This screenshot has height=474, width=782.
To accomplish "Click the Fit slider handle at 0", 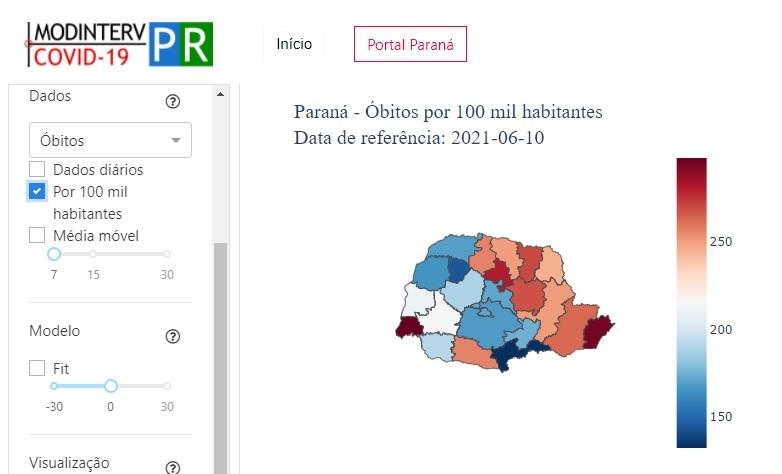I will click(111, 386).
